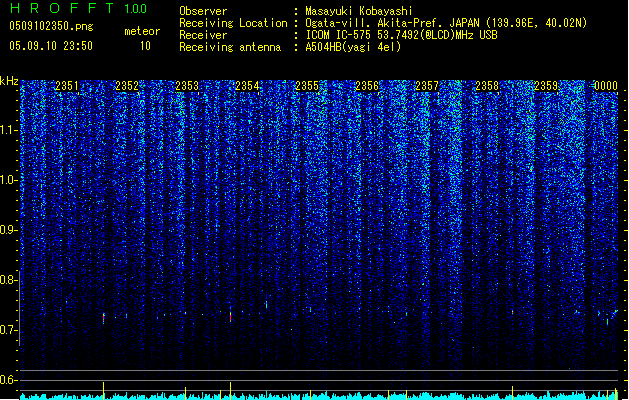Click the 0.7 frequency axis label
The height and width of the screenshot is (400, 629).
pos(8,330)
